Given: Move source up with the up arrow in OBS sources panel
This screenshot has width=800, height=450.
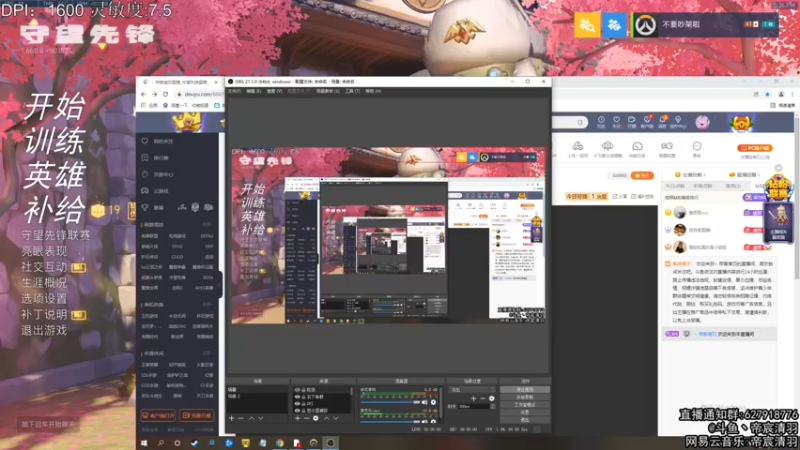Looking at the screenshot, I should (x=327, y=418).
